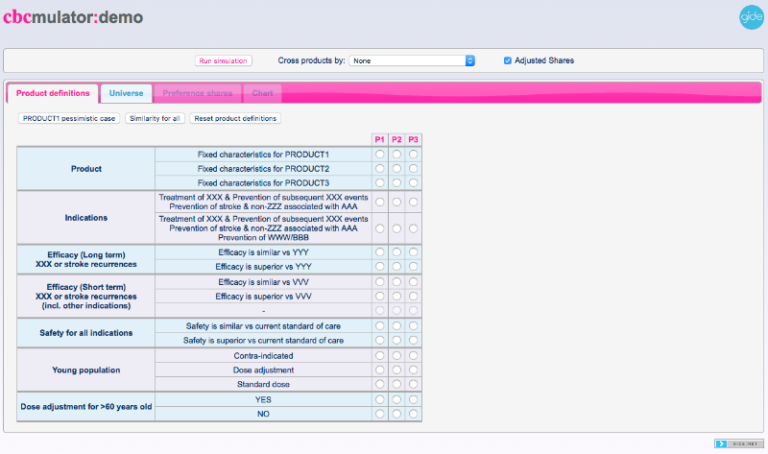Click PRODUCT1 pessimistic case button
The width and height of the screenshot is (768, 454).
click(x=68, y=118)
